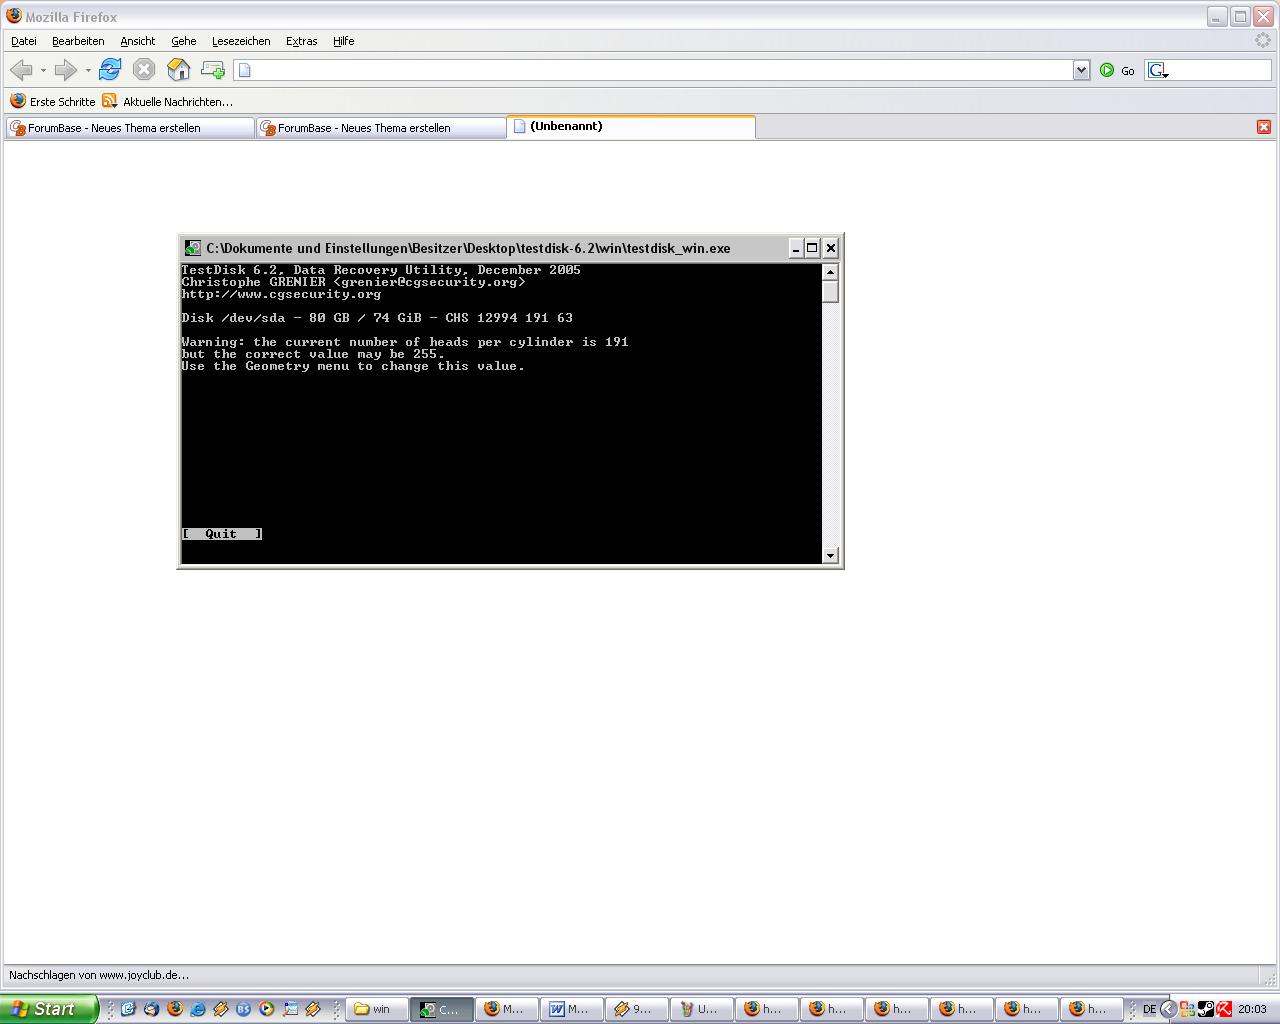Maximize the testdisk_win.exe console window
The height and width of the screenshot is (1024, 1280).
click(812, 248)
